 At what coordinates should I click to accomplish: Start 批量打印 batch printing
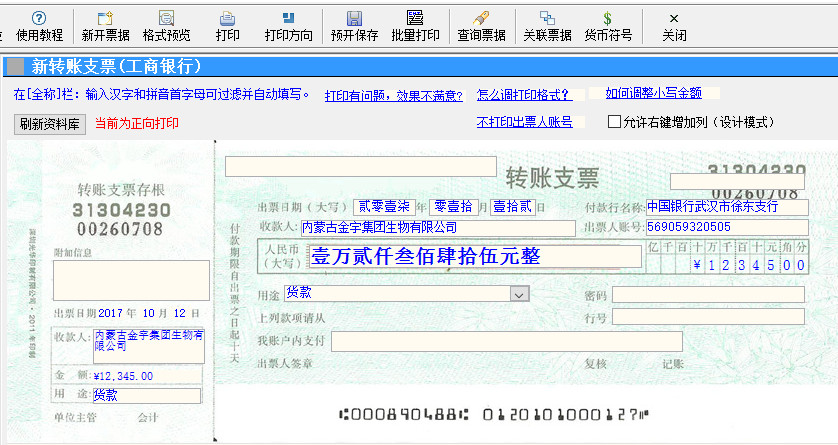tap(415, 27)
